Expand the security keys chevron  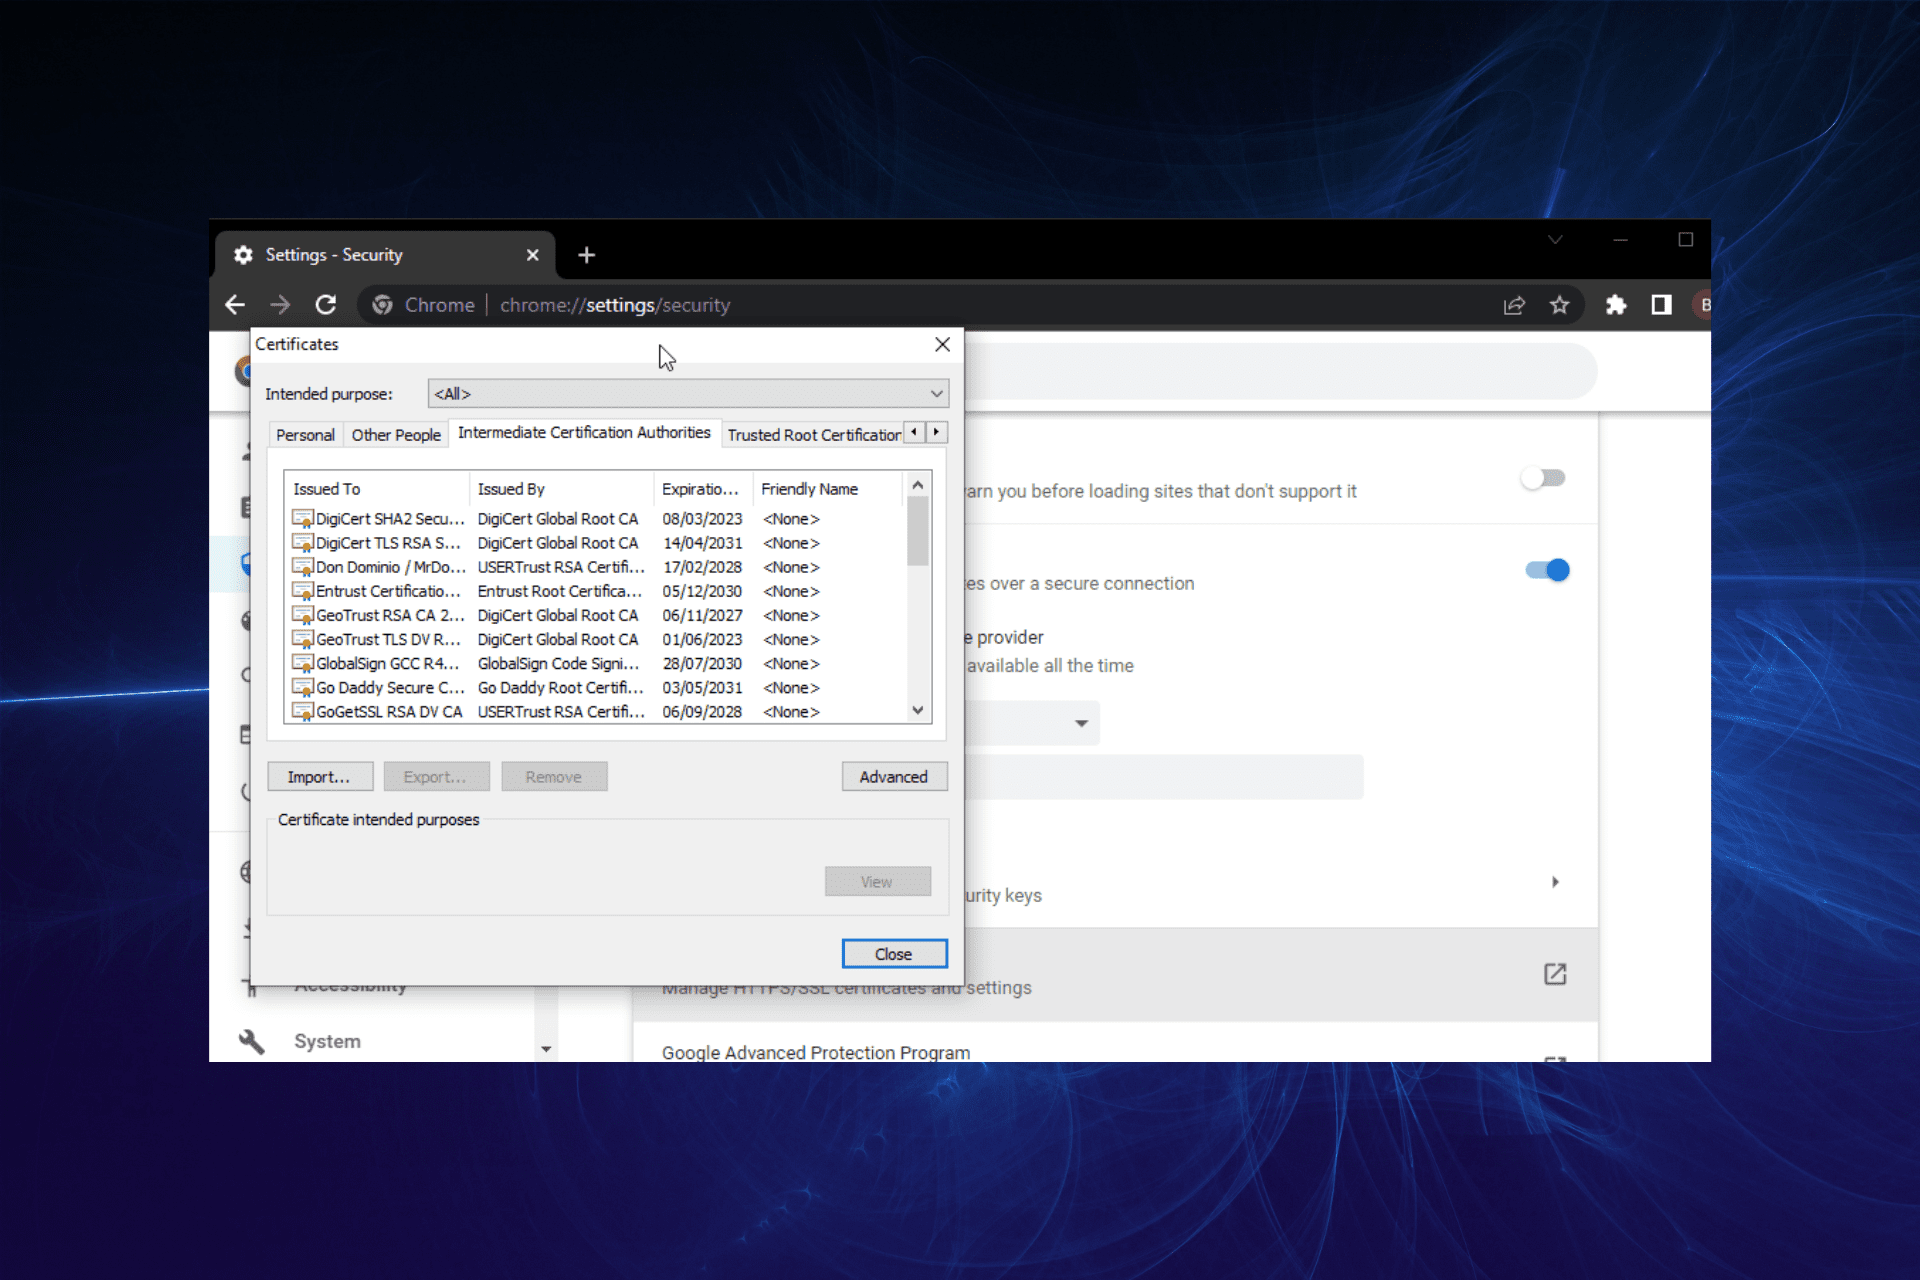pyautogui.click(x=1555, y=882)
